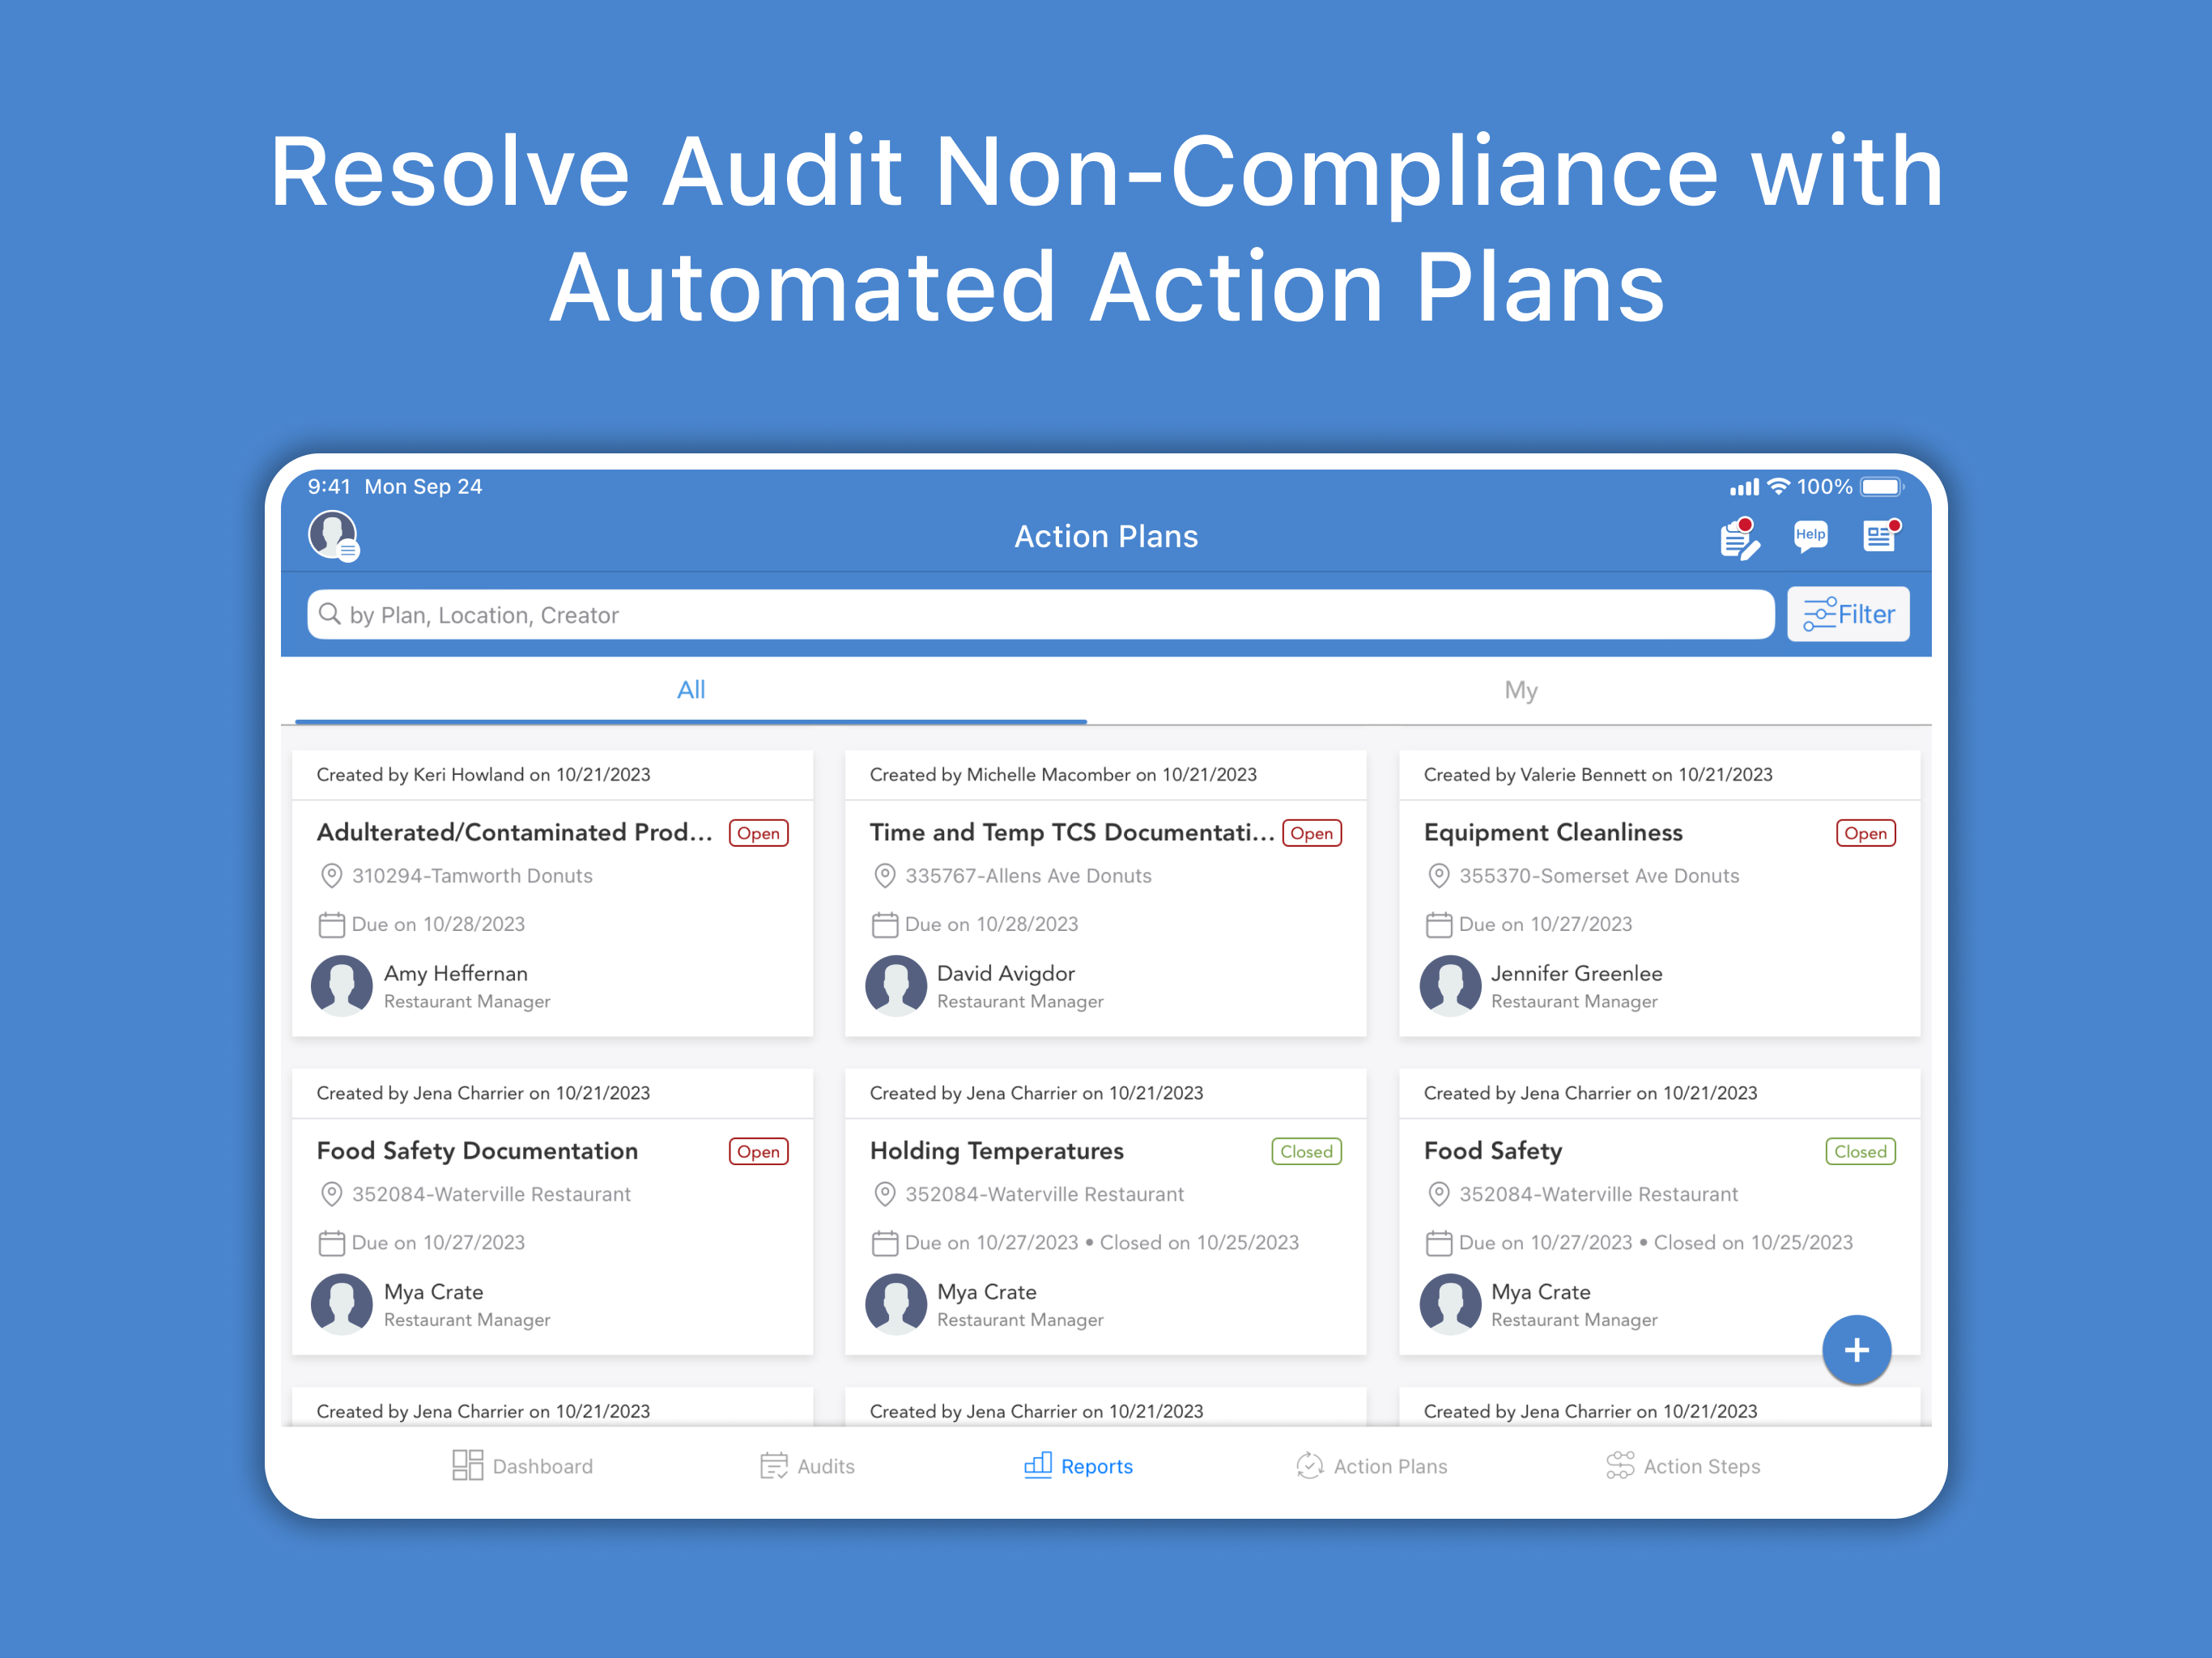This screenshot has height=1658, width=2212.
Task: Click the search magnifier icon
Action: pyautogui.click(x=330, y=613)
